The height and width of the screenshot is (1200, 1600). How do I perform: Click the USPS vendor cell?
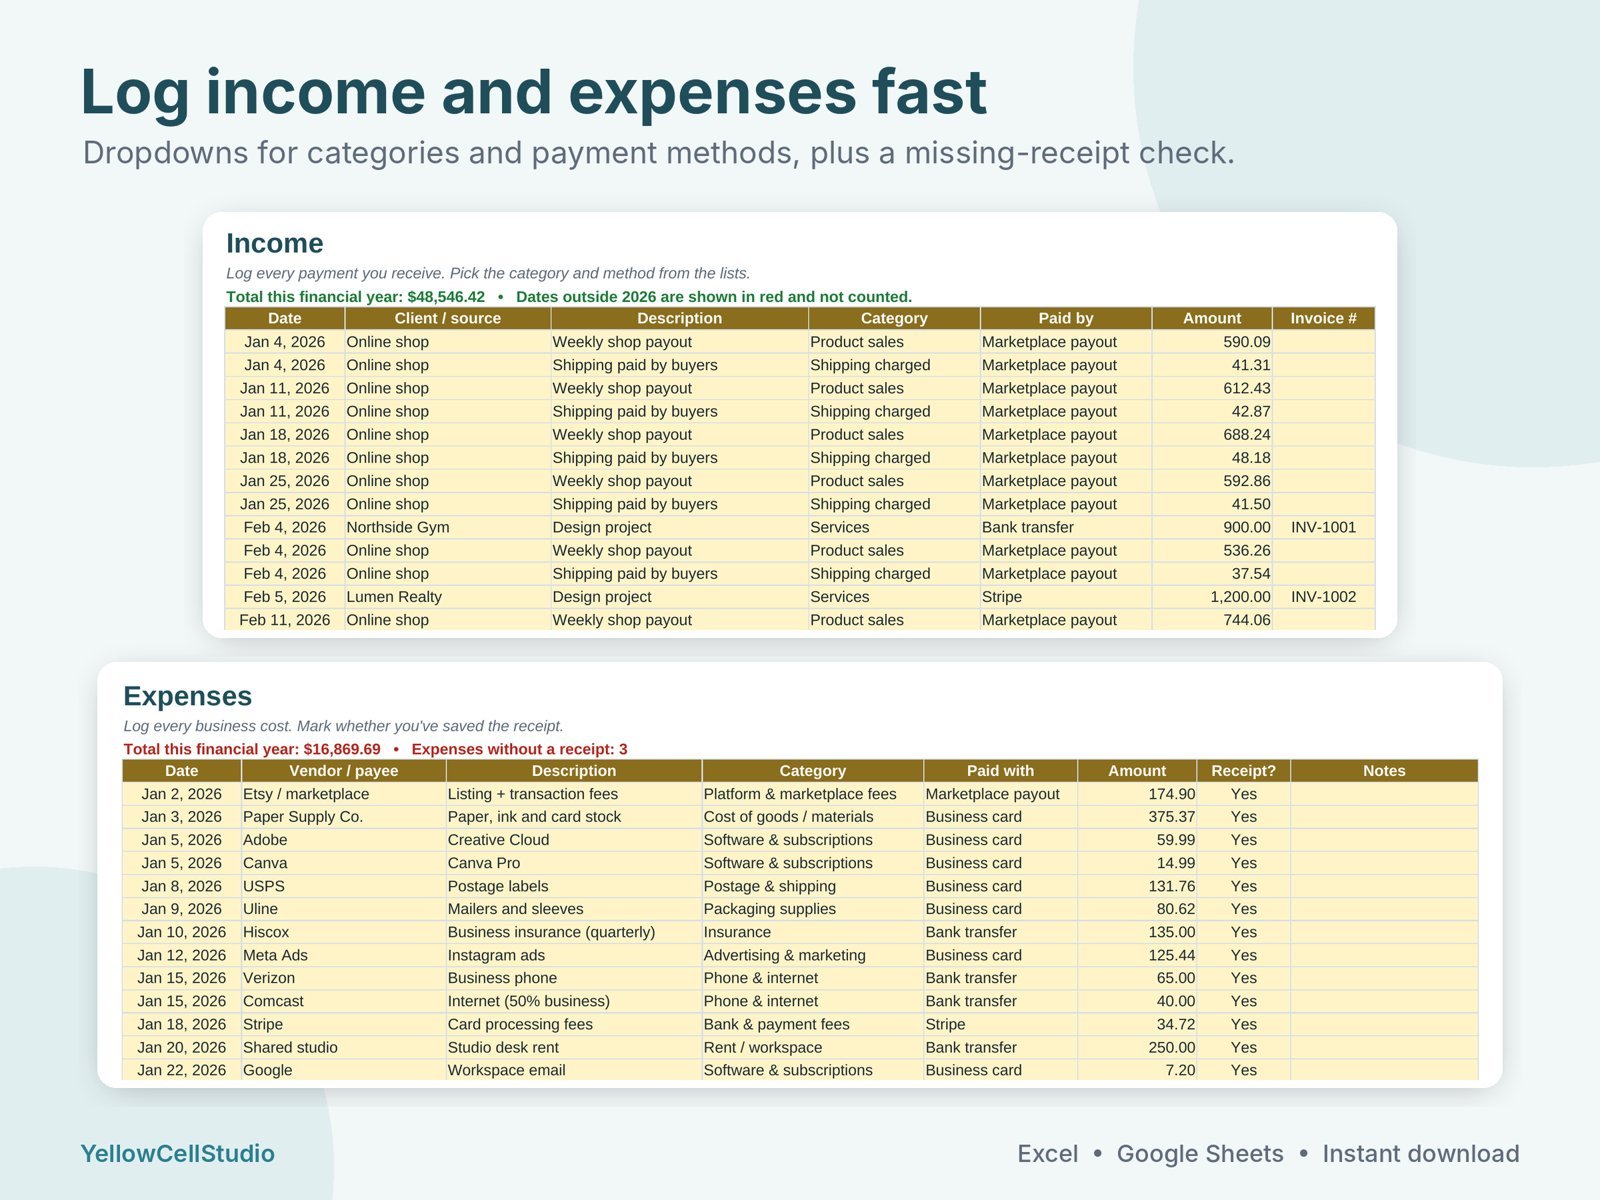(x=343, y=886)
